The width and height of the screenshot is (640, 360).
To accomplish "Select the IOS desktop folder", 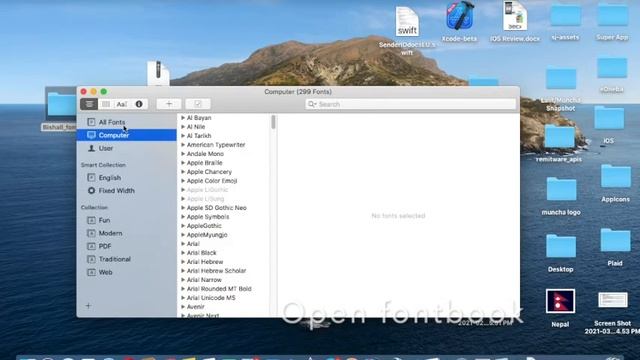I will (609, 118).
